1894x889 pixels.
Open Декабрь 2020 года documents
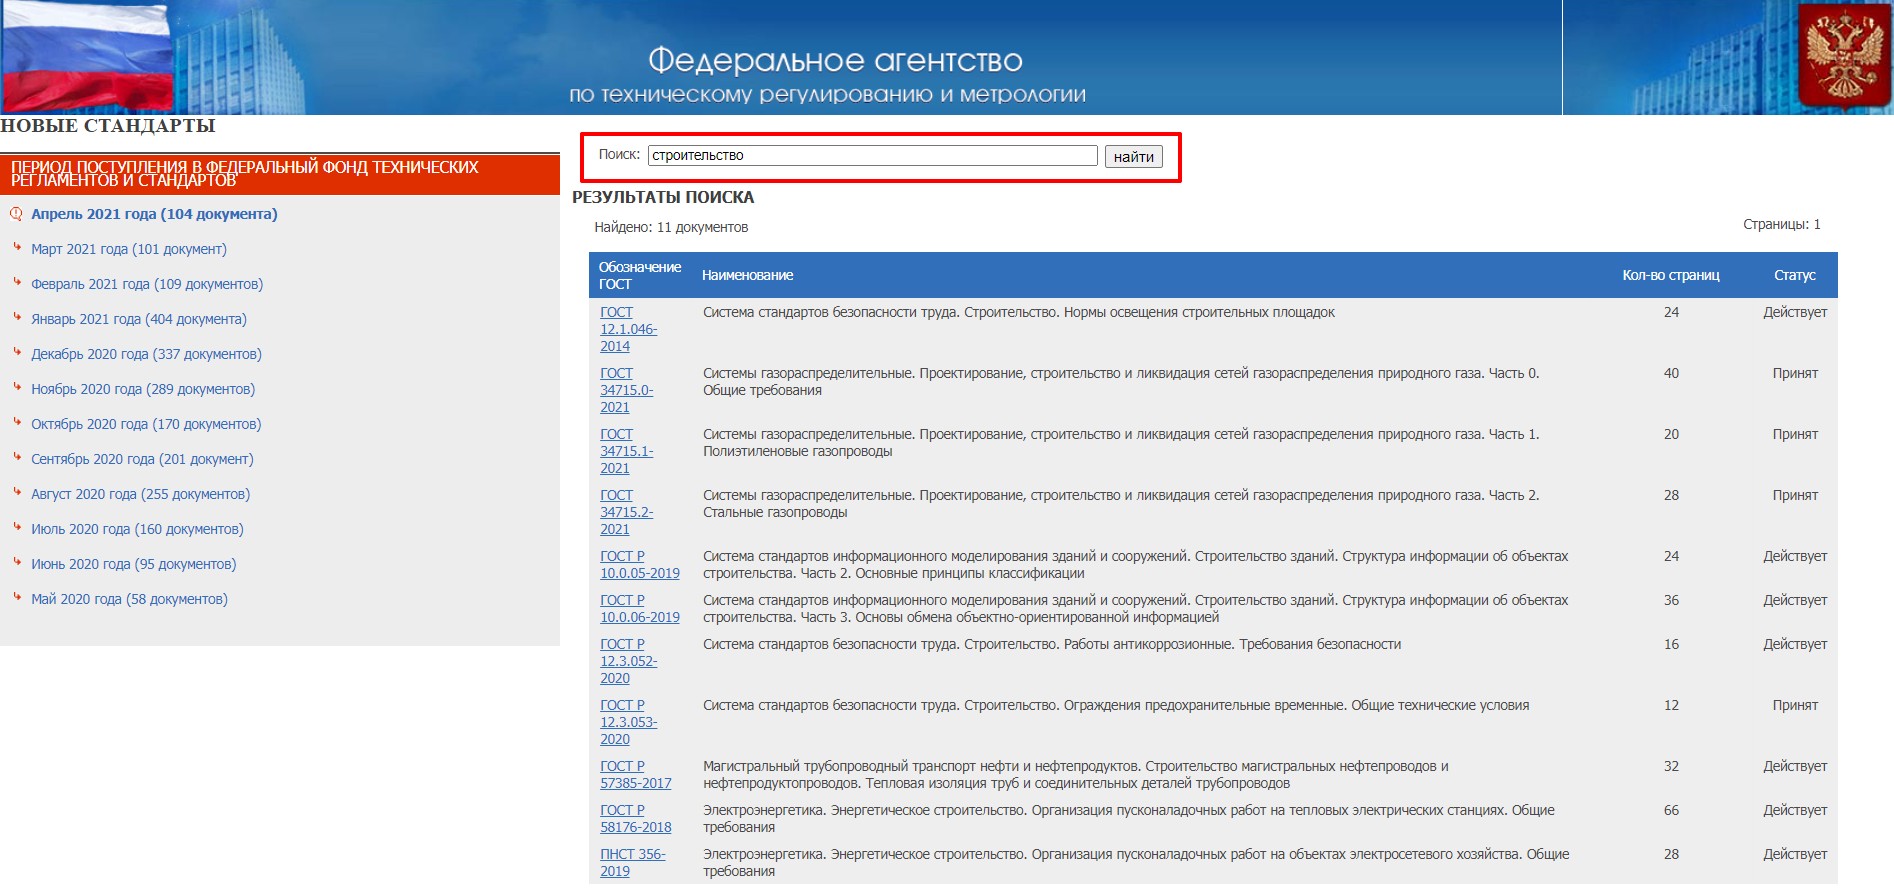click(146, 354)
